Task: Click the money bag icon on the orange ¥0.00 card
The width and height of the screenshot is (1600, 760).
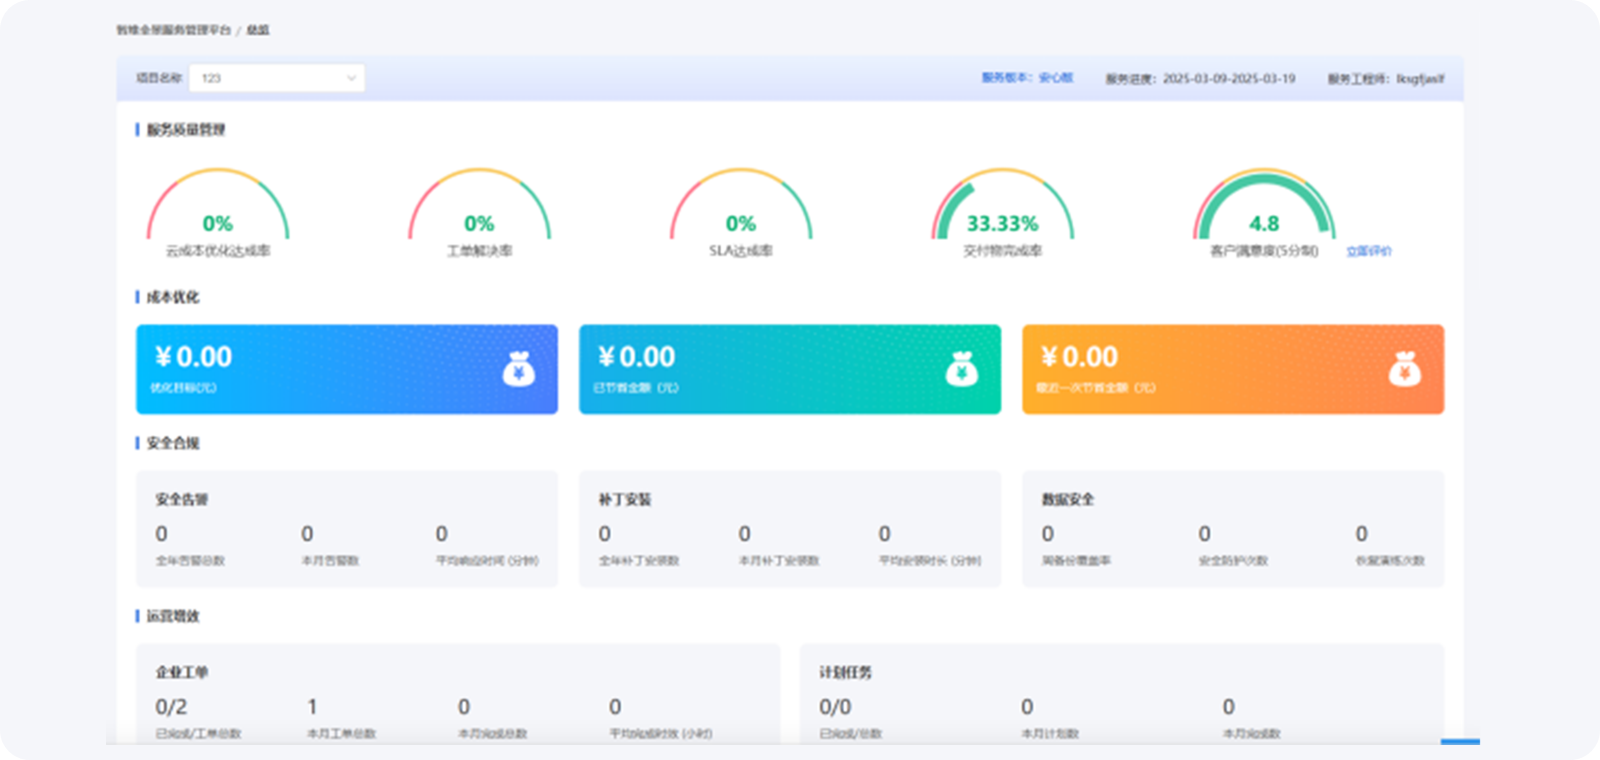Action: pyautogui.click(x=1405, y=369)
